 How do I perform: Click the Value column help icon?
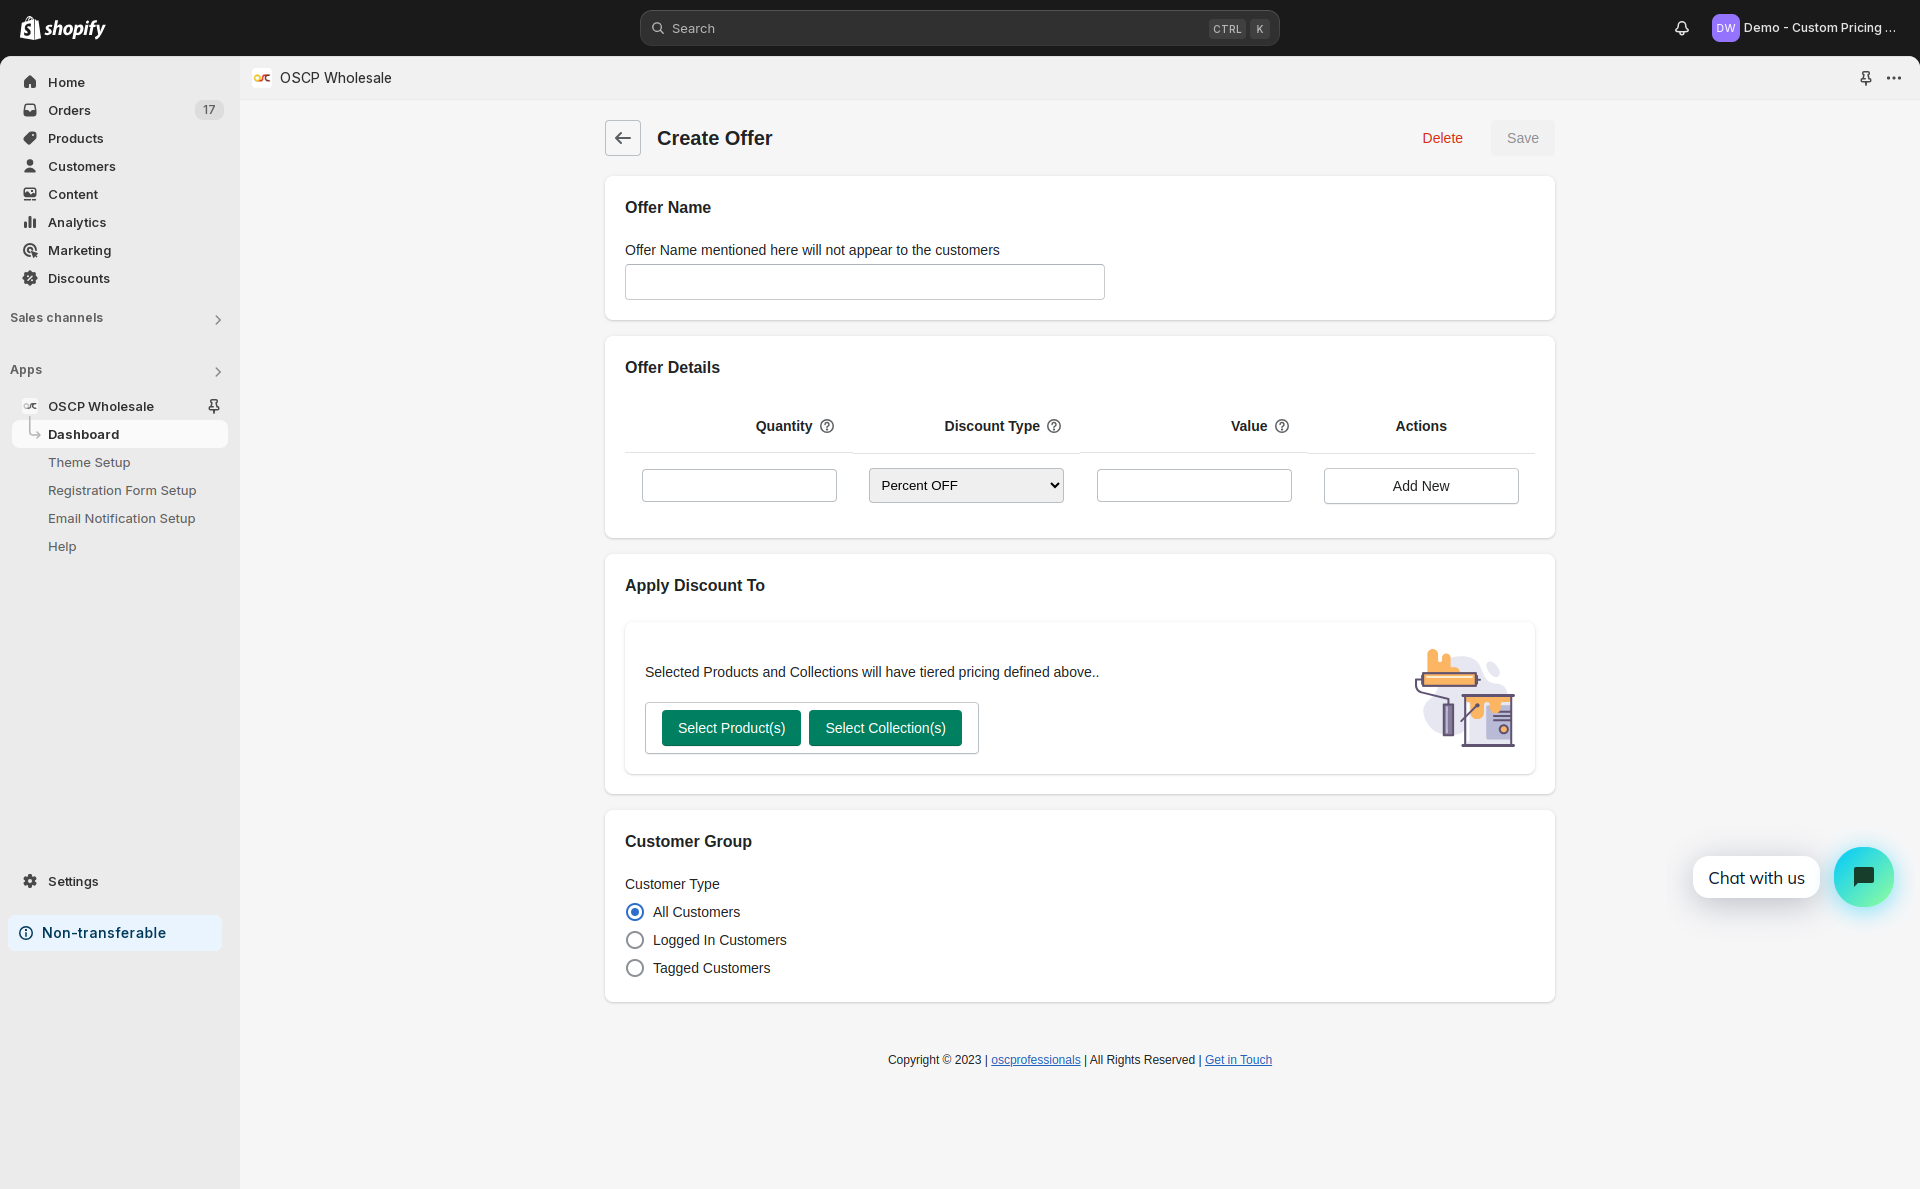tap(1282, 426)
